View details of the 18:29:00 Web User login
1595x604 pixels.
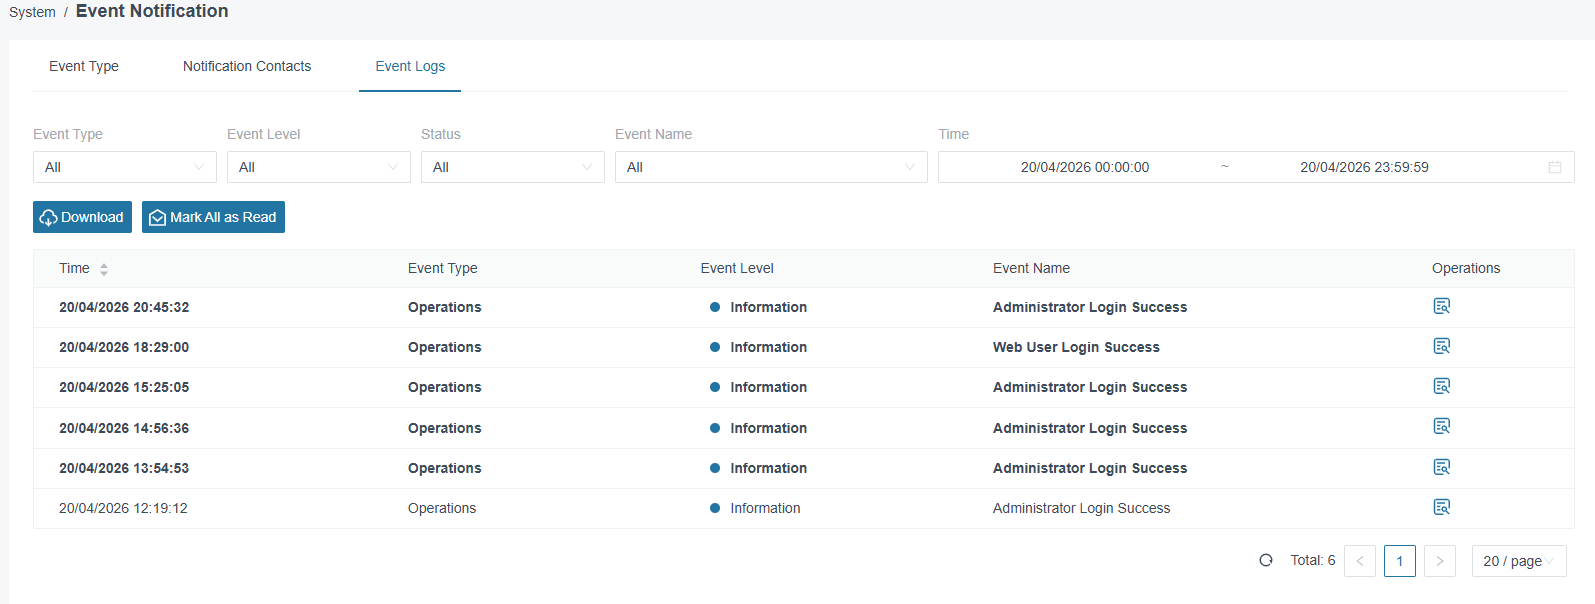[x=1441, y=346]
